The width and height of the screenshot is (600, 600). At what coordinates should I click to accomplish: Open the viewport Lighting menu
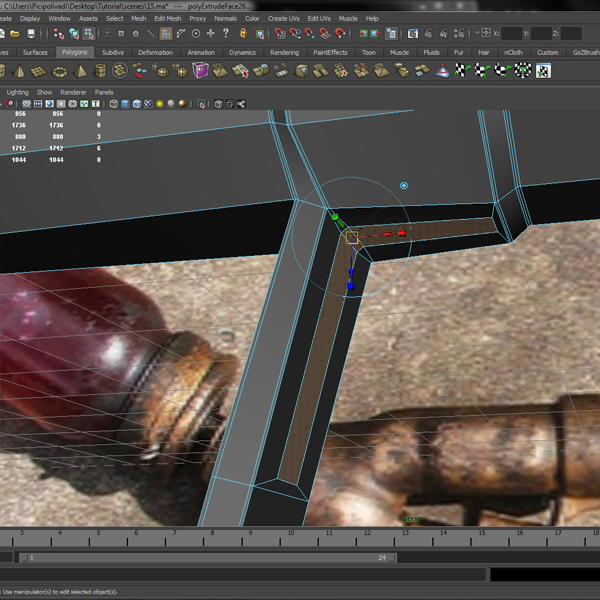[18, 92]
